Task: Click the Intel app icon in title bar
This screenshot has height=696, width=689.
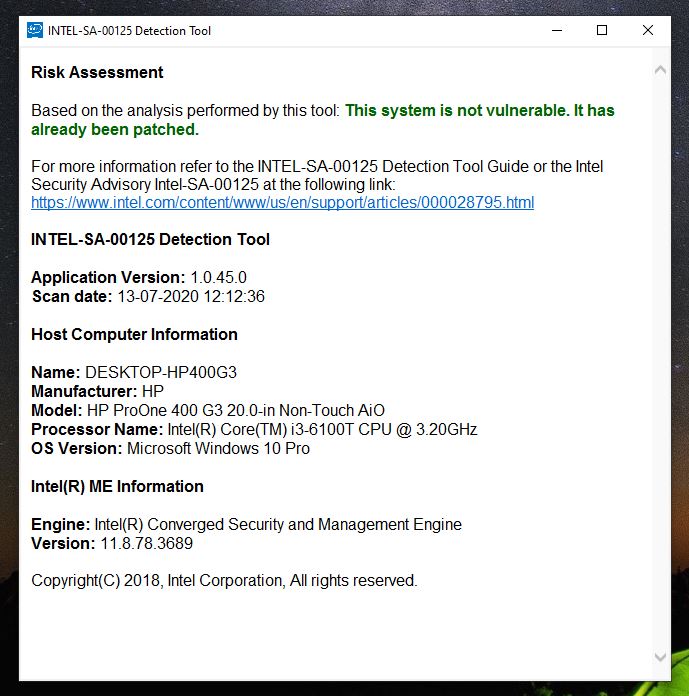Action: (35, 31)
